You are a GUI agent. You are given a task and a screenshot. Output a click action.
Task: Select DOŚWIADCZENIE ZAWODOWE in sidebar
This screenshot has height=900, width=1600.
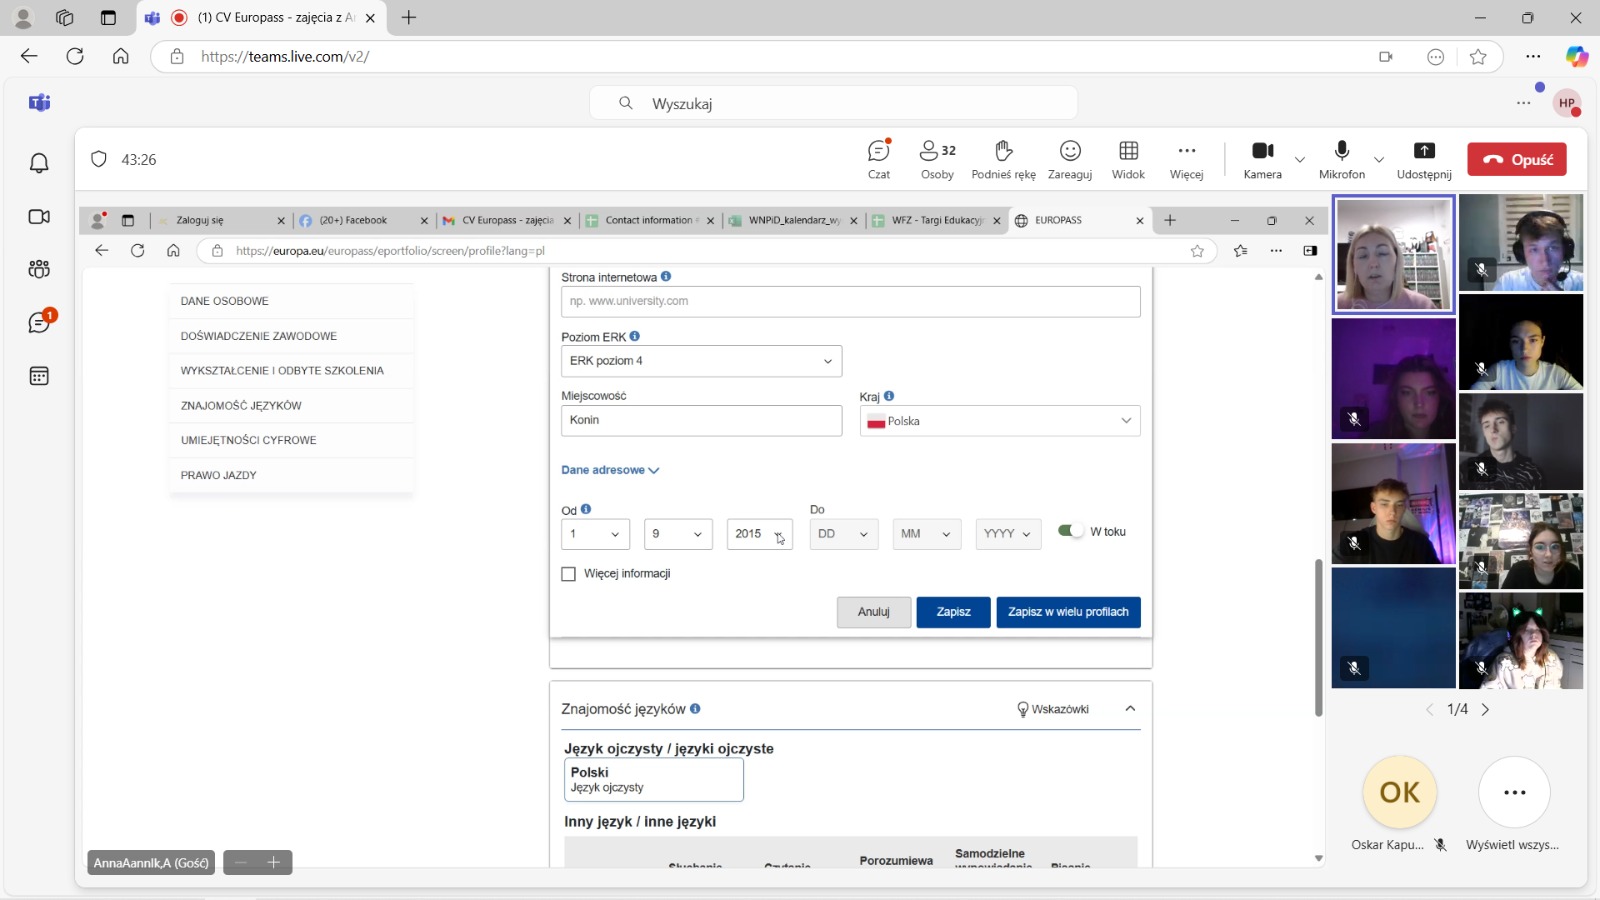point(292,336)
